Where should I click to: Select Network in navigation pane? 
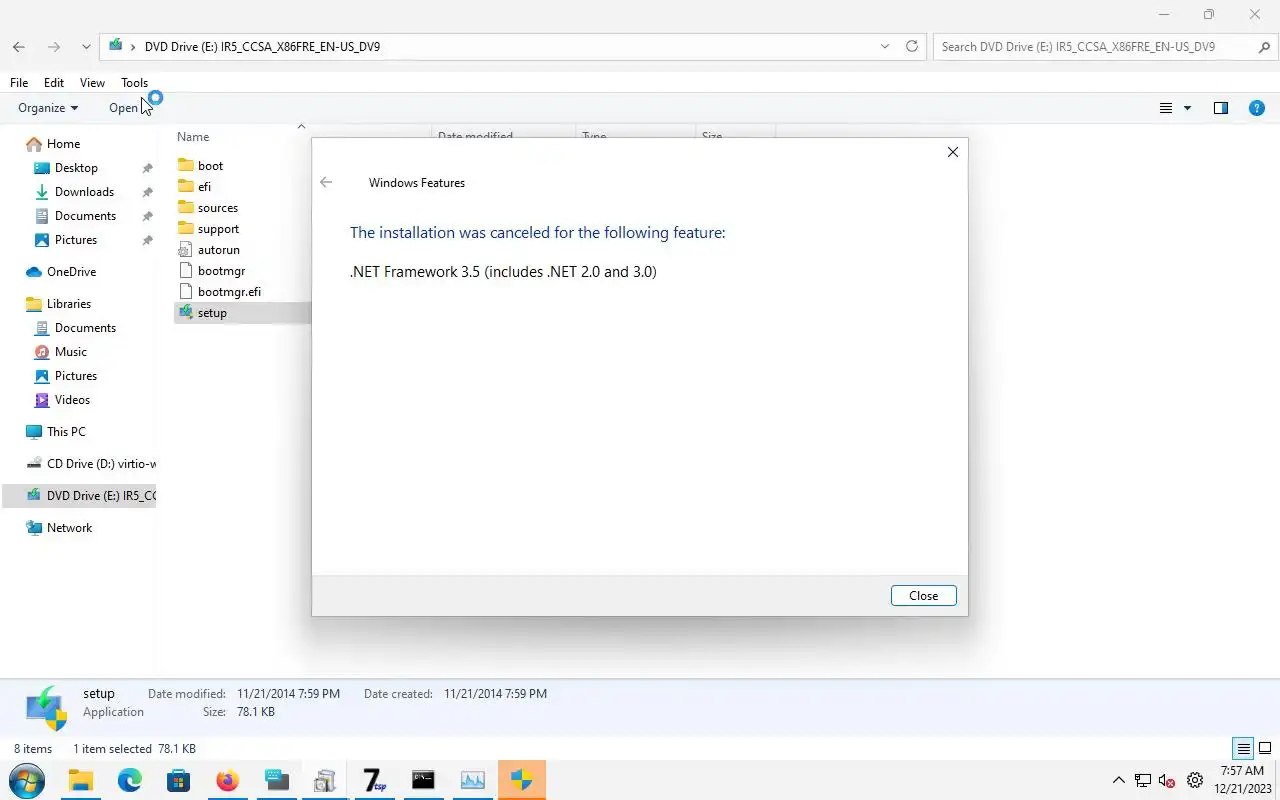[69, 528]
